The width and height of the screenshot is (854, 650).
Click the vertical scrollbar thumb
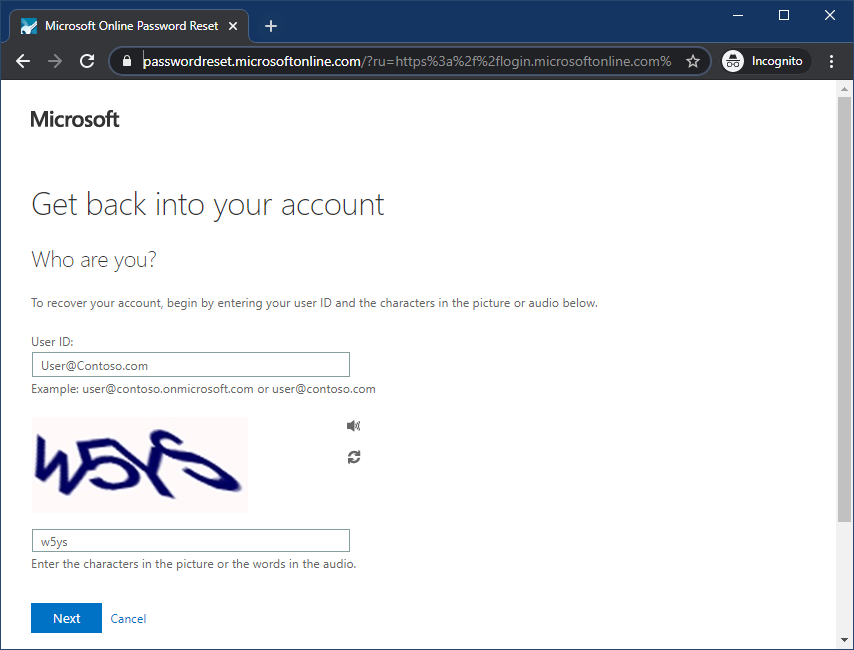844,309
